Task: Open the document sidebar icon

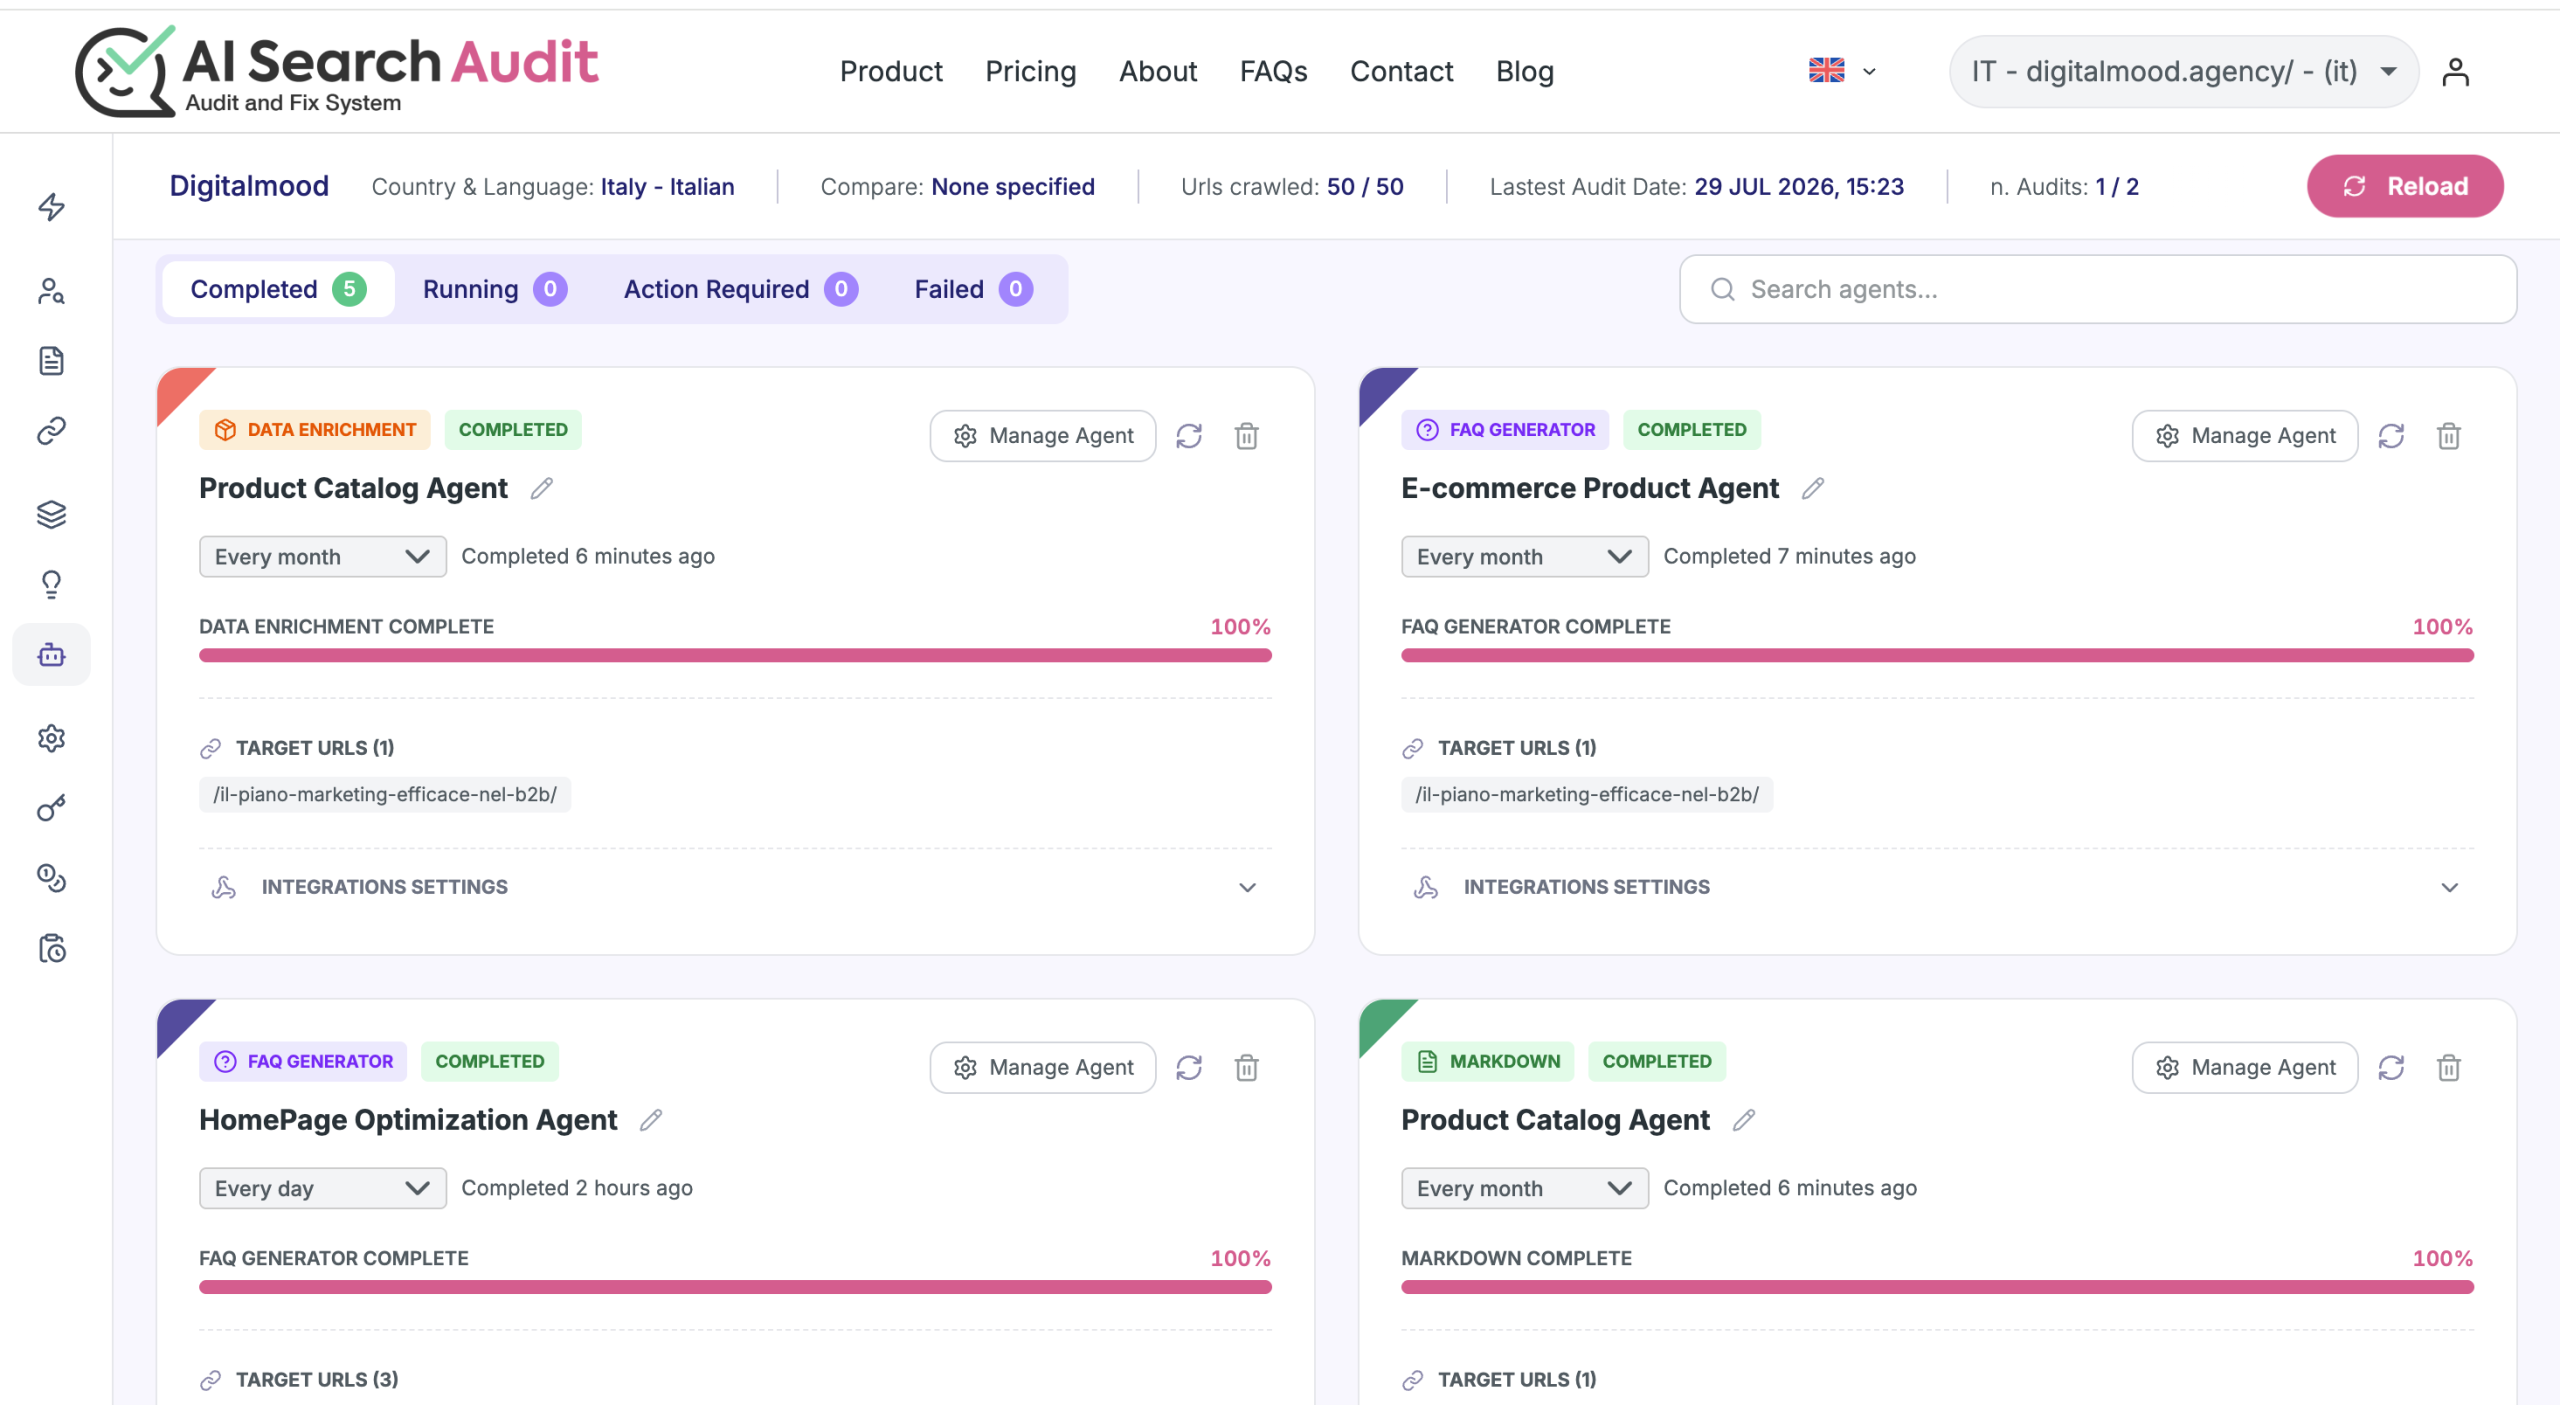Action: click(x=52, y=361)
